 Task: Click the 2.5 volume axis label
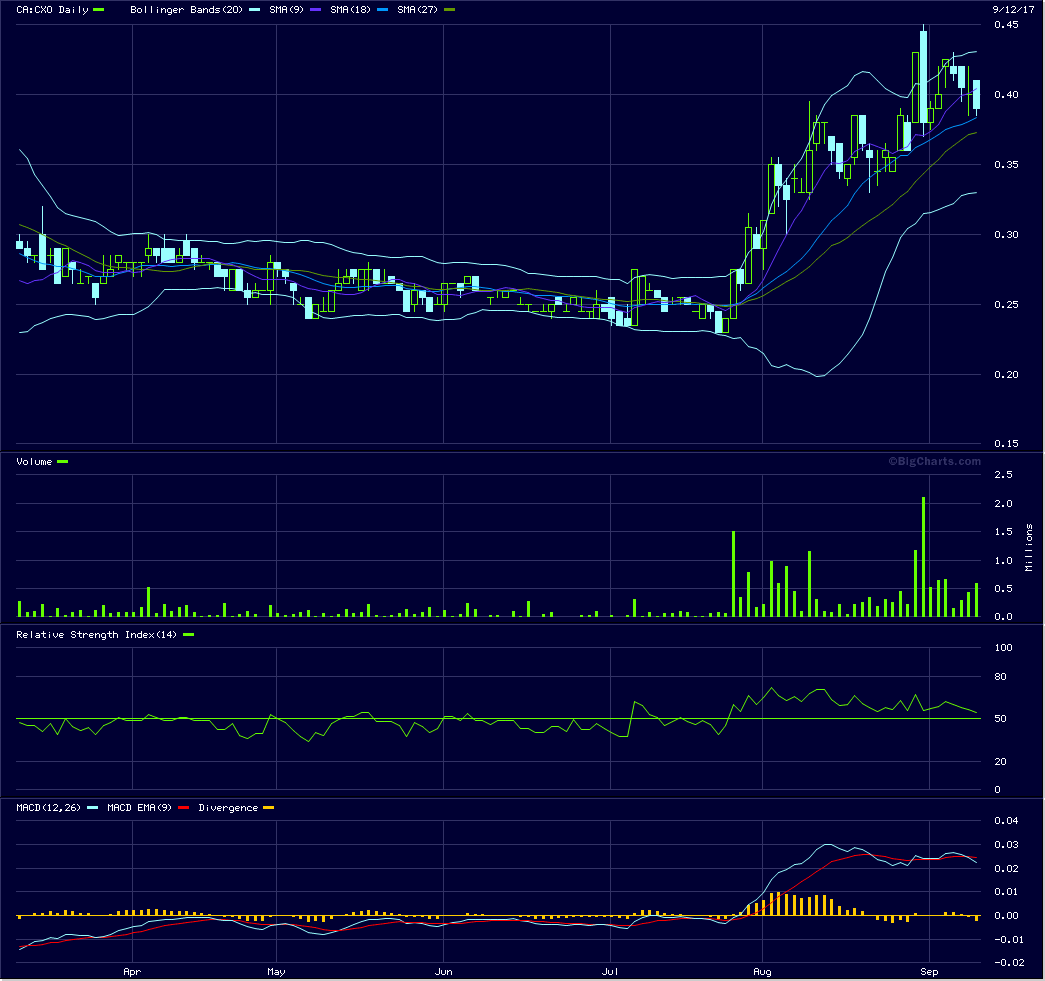(x=1004, y=475)
